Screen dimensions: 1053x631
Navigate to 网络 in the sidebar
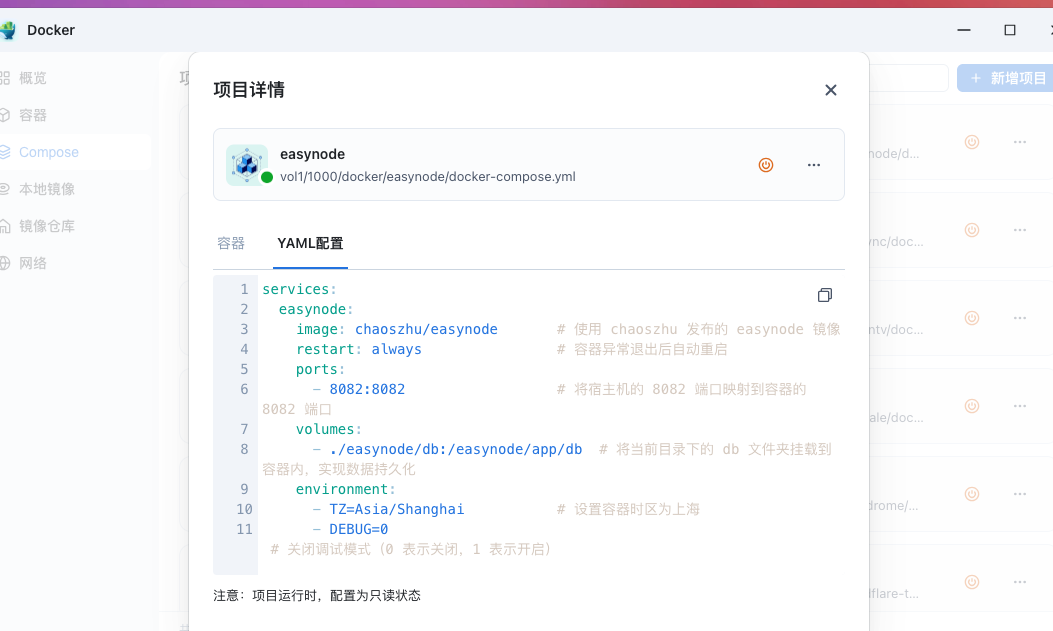click(x=33, y=263)
